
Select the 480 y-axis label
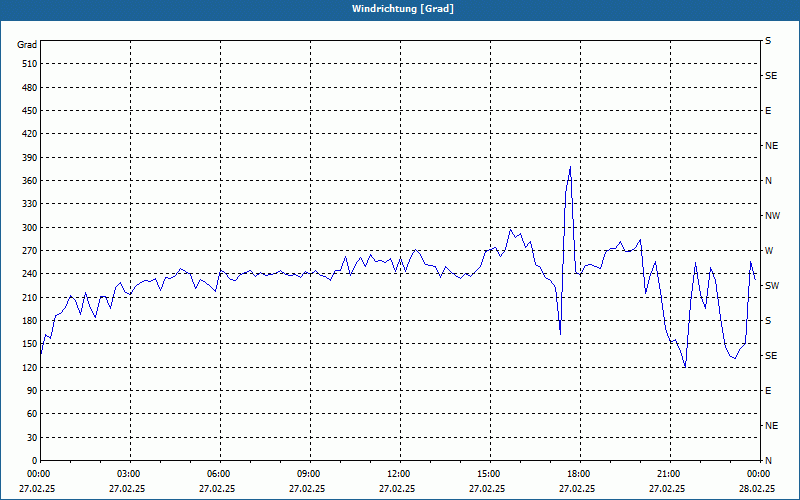point(30,87)
